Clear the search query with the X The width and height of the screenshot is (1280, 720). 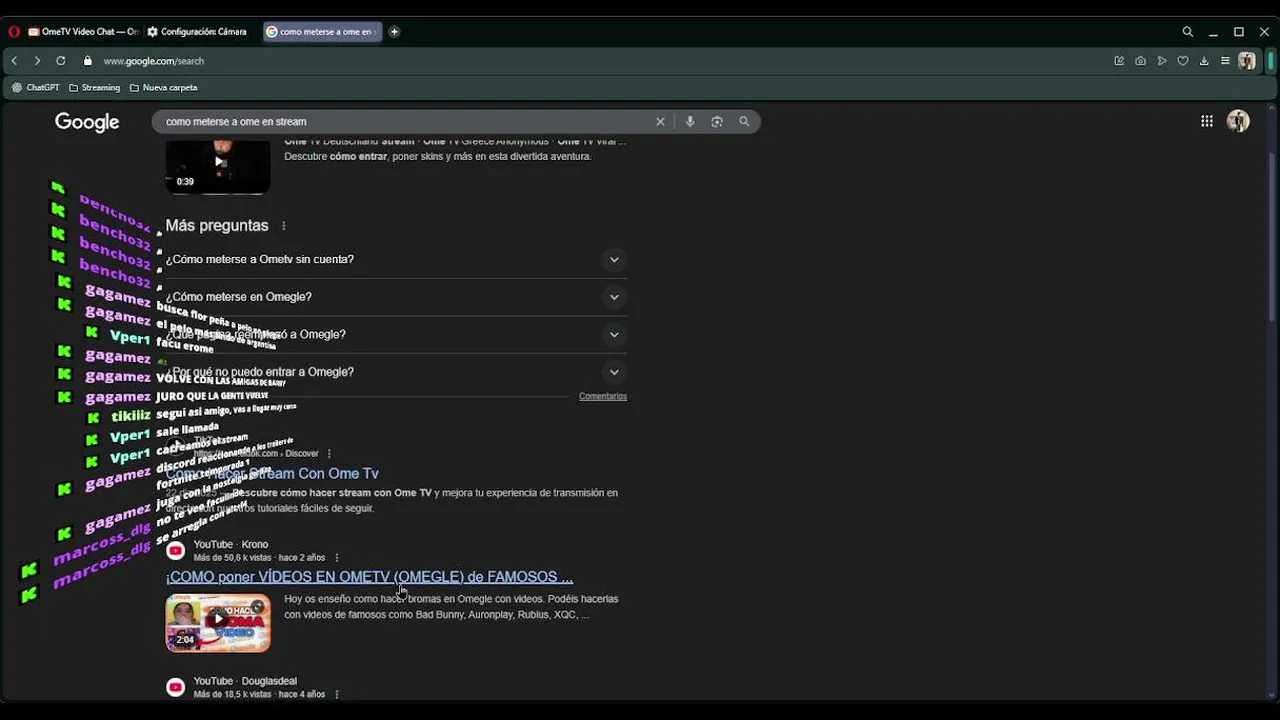(x=660, y=121)
